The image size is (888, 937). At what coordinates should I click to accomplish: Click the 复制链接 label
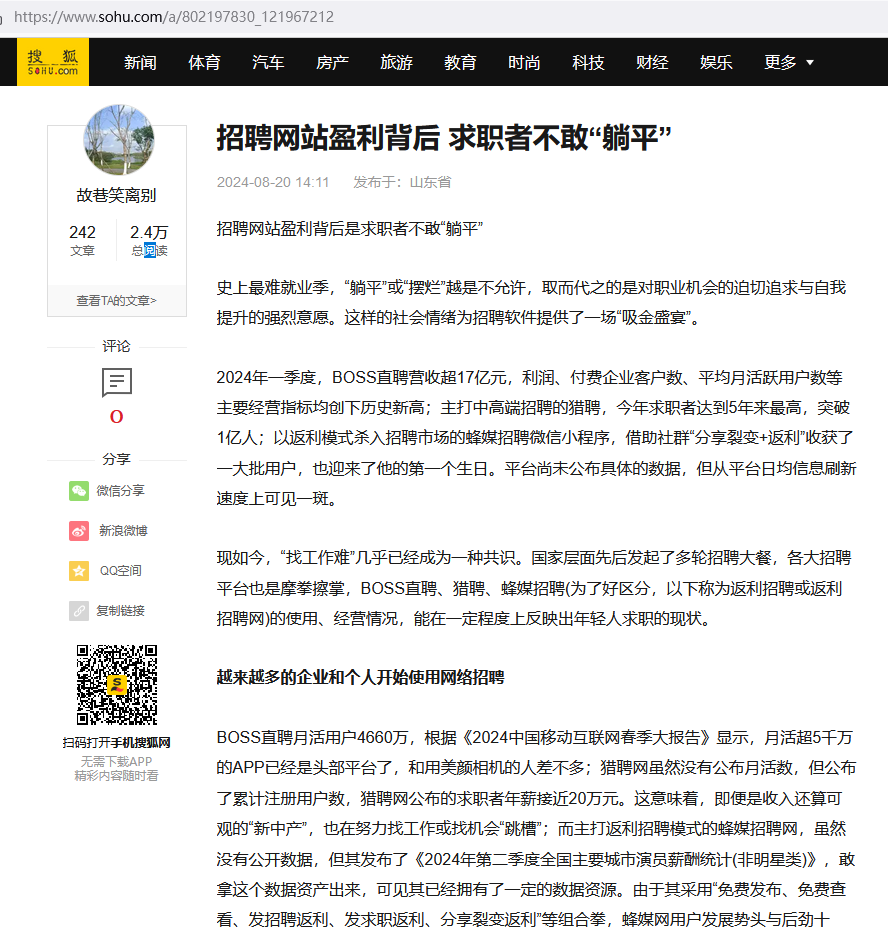pos(121,611)
